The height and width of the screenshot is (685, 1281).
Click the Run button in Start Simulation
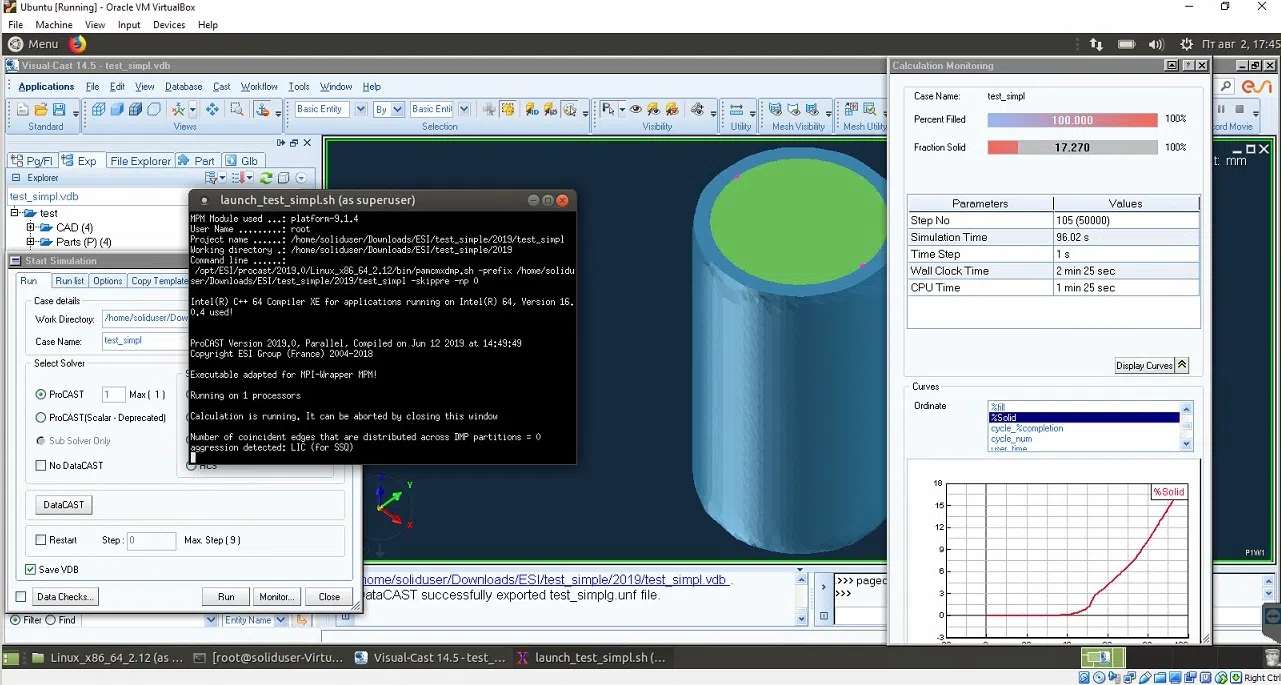(226, 597)
